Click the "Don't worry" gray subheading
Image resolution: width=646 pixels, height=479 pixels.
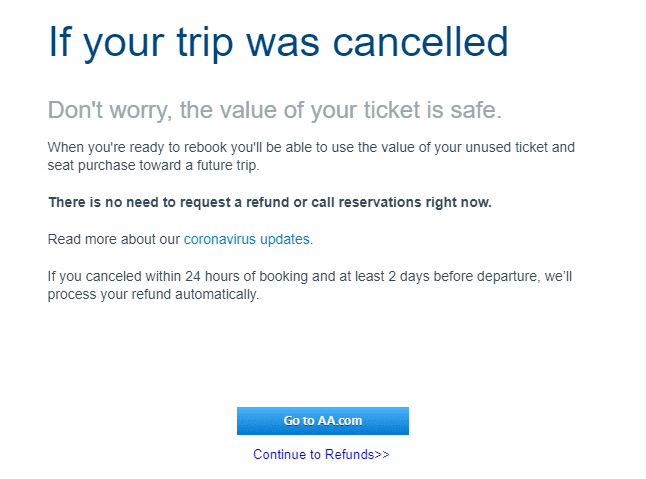tap(275, 110)
